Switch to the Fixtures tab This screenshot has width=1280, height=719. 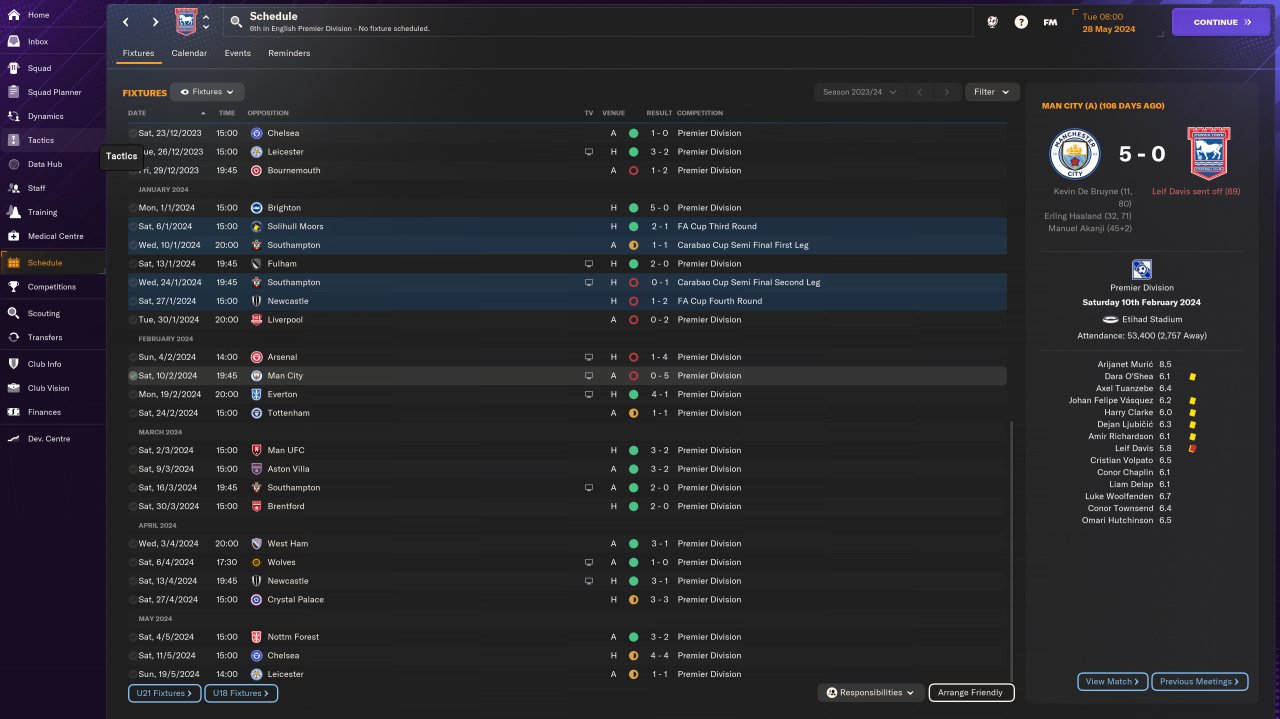pos(139,53)
